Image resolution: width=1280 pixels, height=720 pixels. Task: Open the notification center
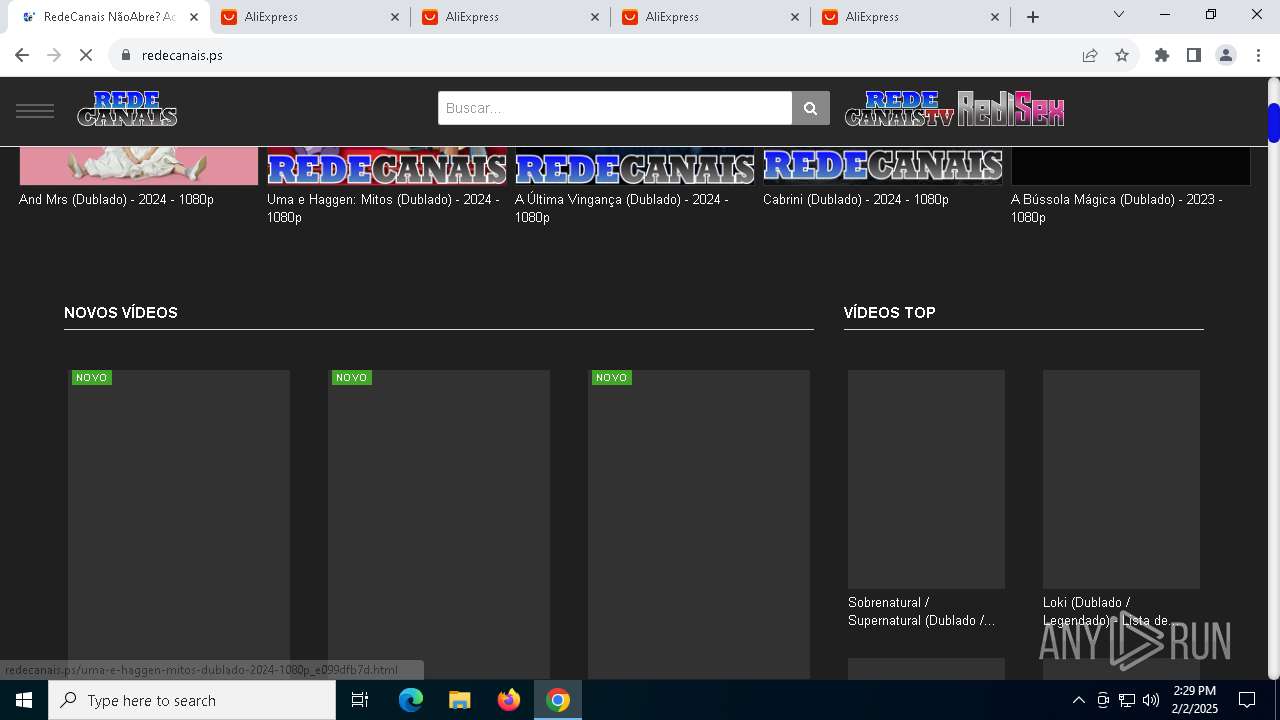pos(1247,700)
